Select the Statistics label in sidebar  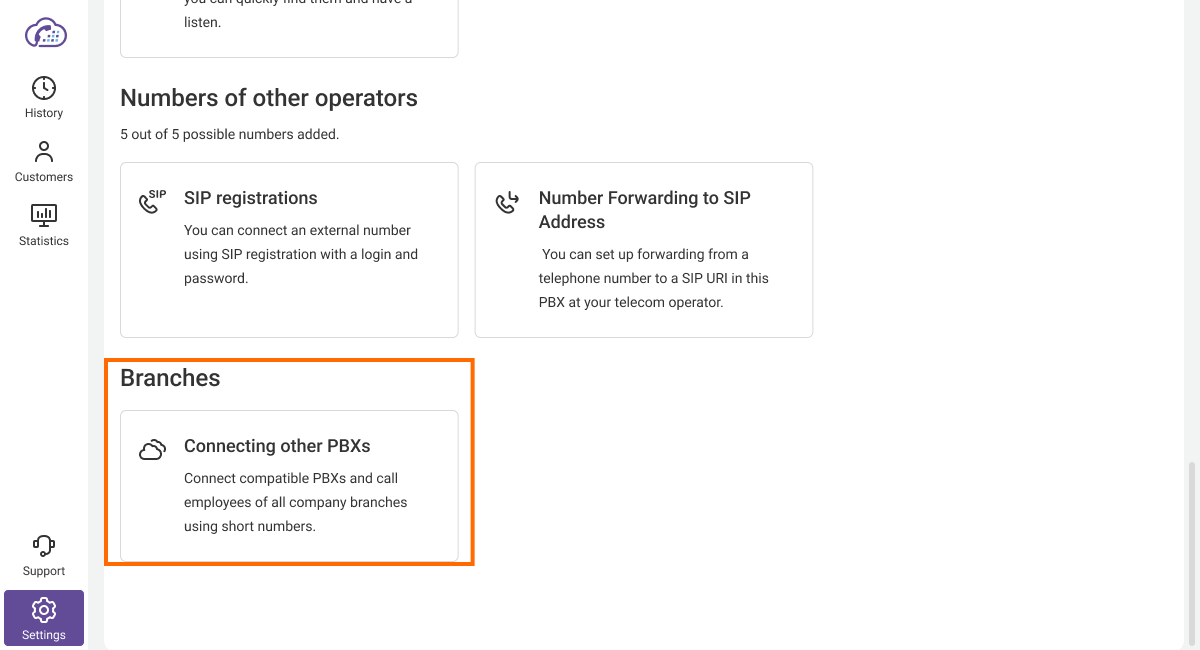pos(44,241)
